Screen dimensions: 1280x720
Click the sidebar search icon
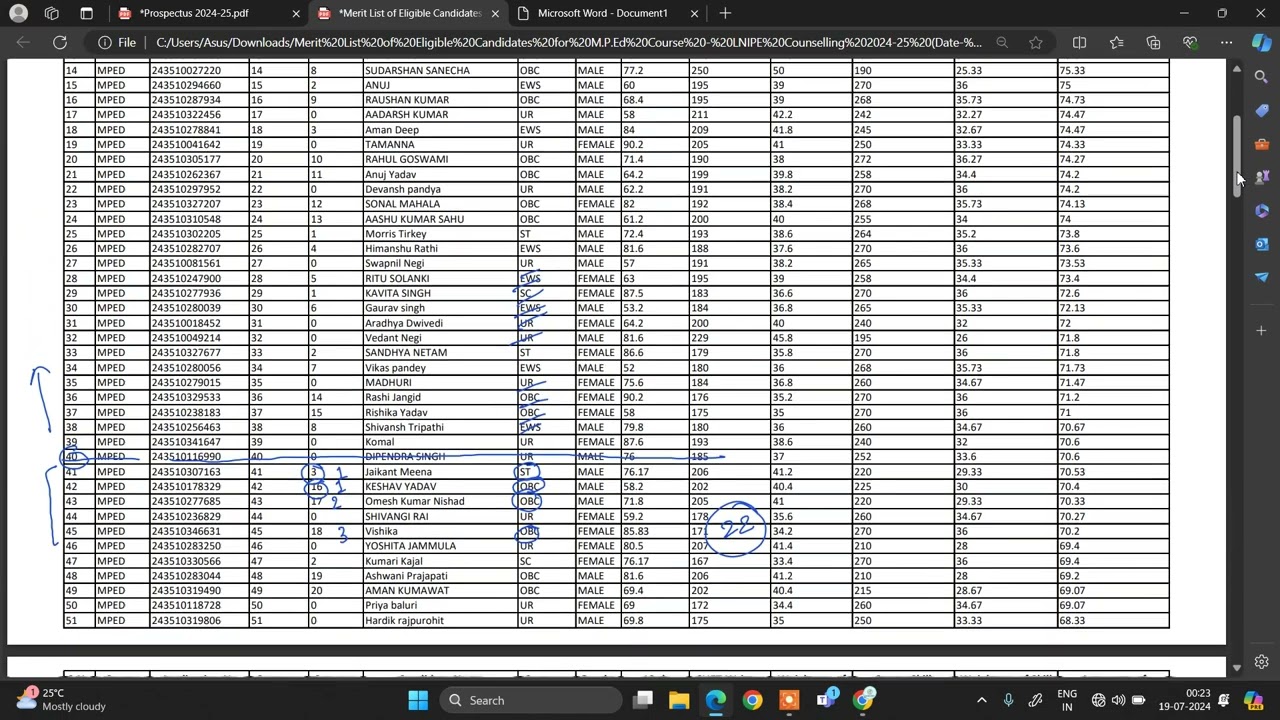(1261, 77)
